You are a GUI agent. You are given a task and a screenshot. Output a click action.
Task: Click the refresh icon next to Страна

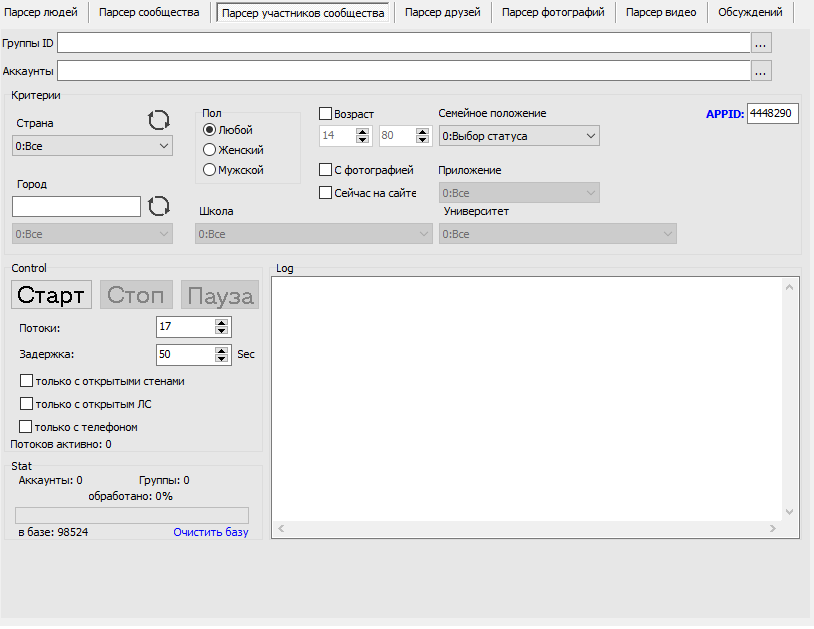coord(159,120)
